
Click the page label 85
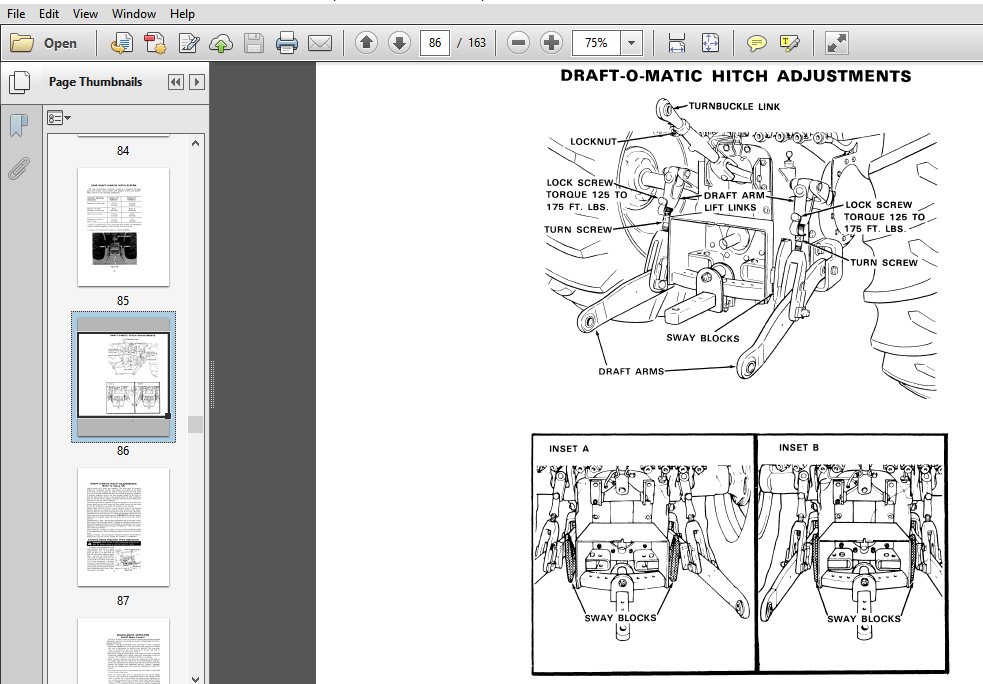coord(123,301)
